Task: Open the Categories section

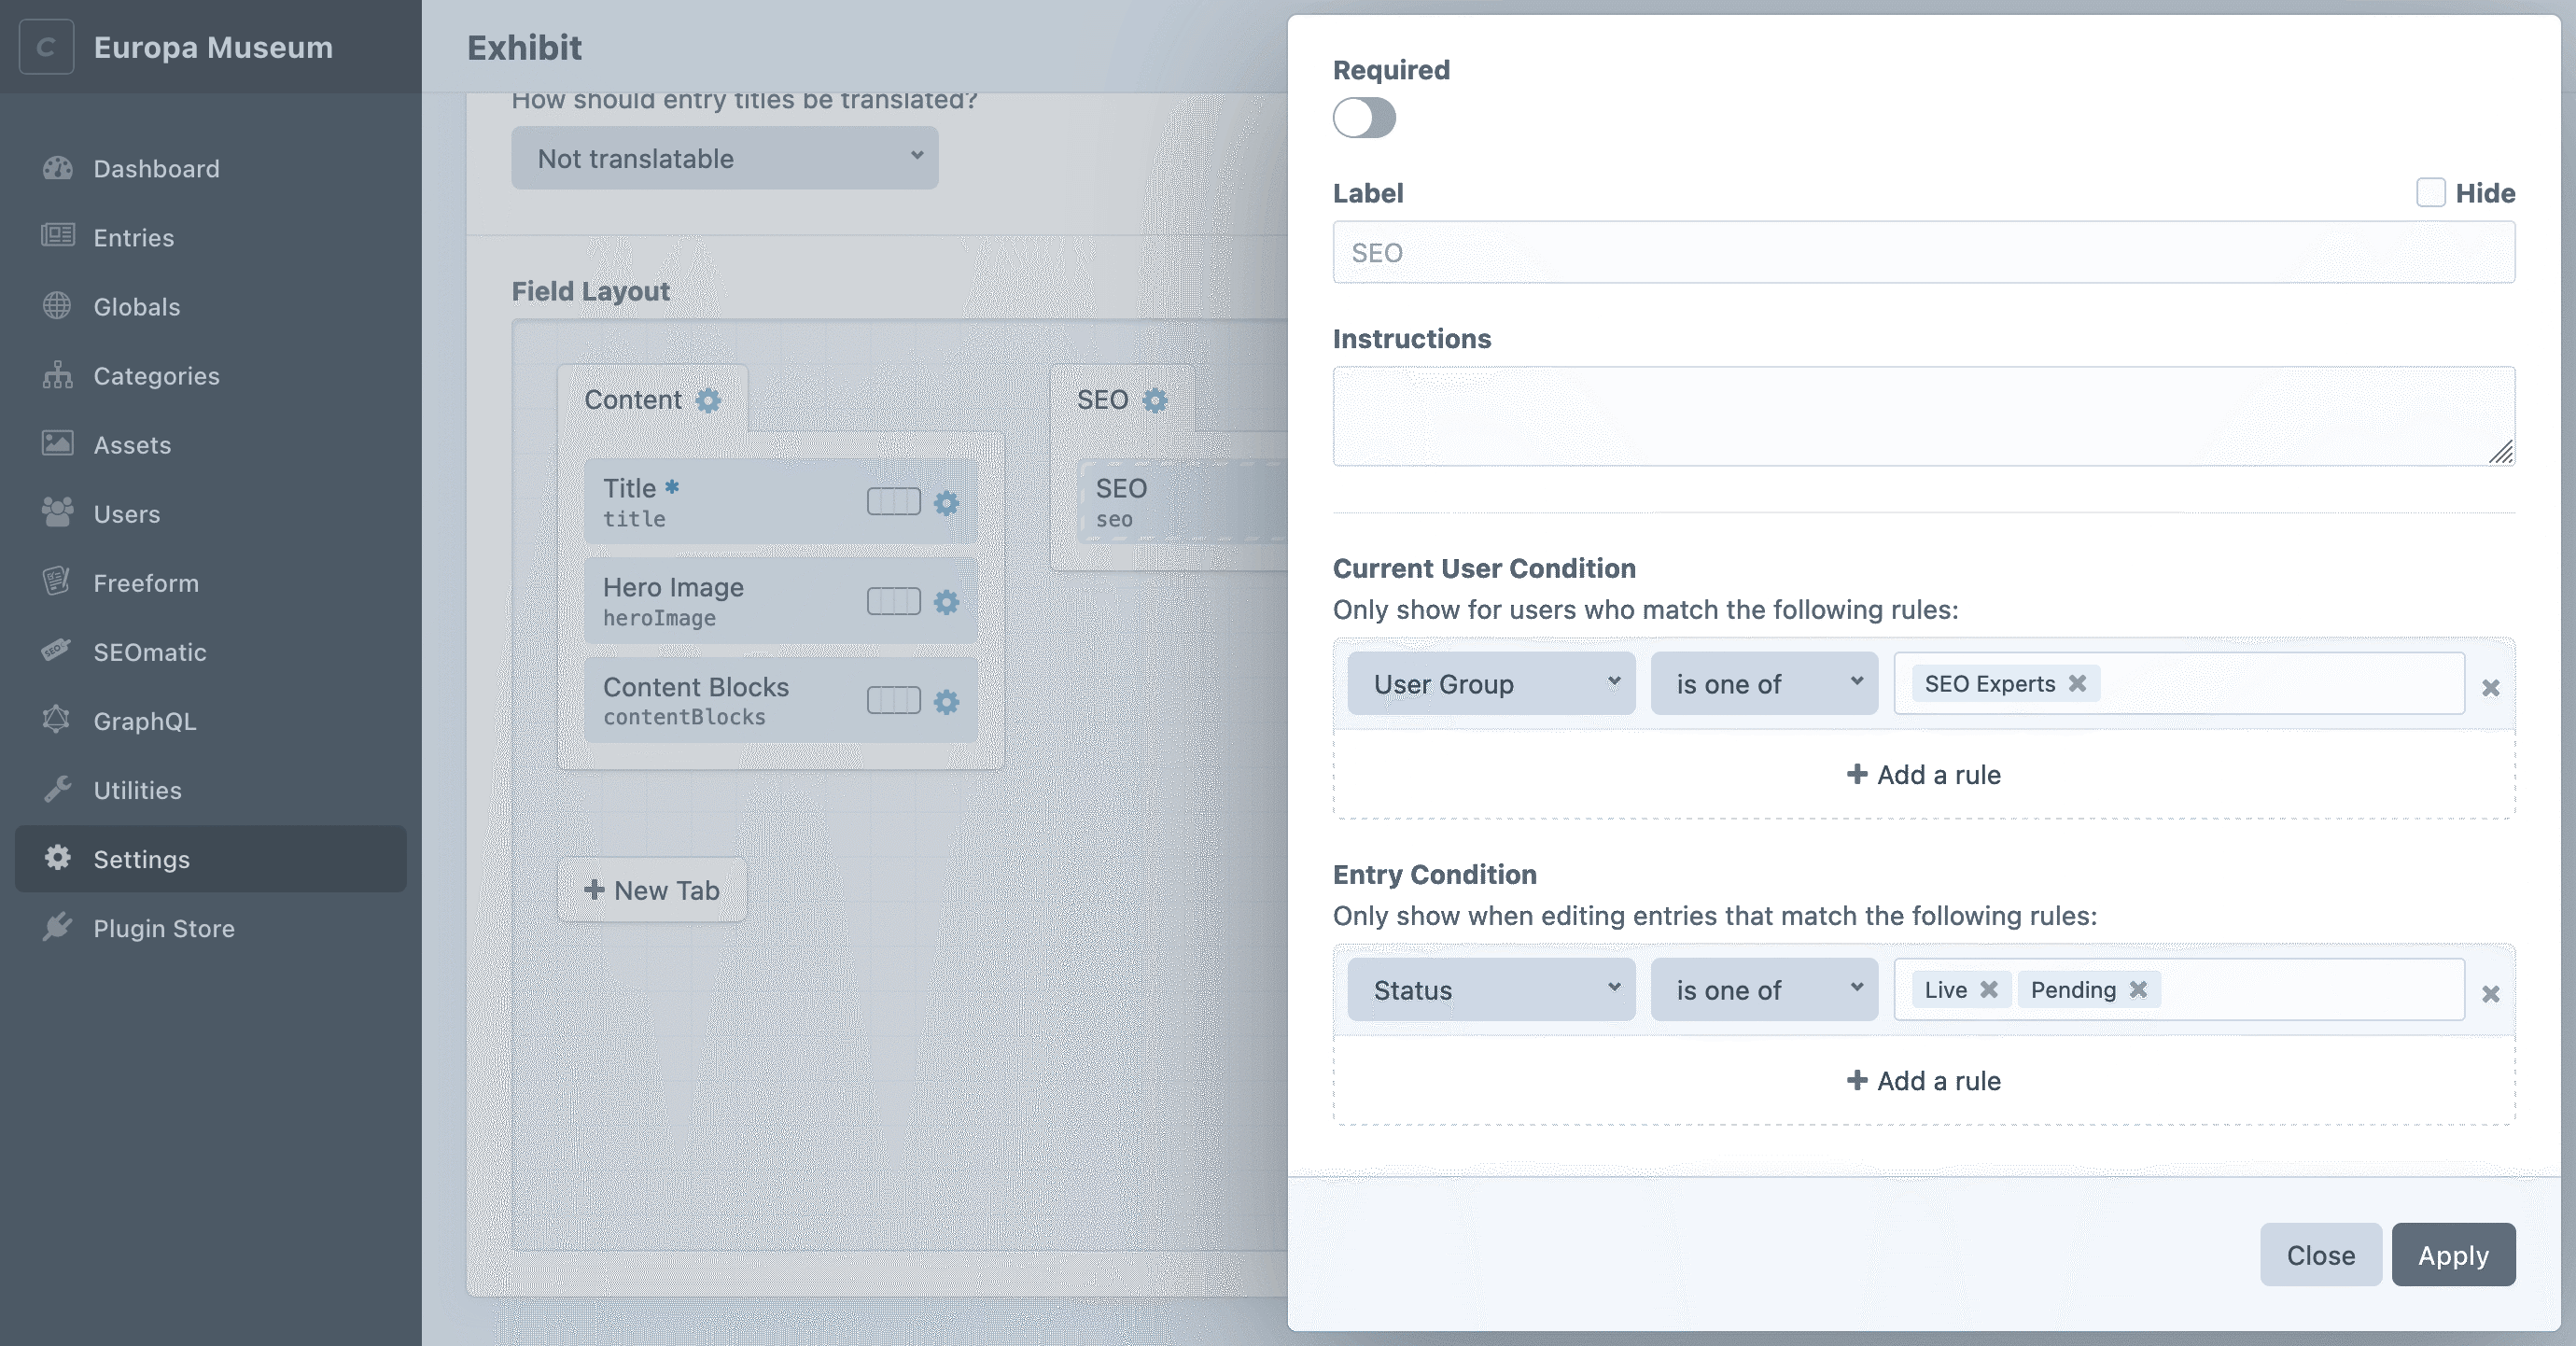Action: point(210,375)
